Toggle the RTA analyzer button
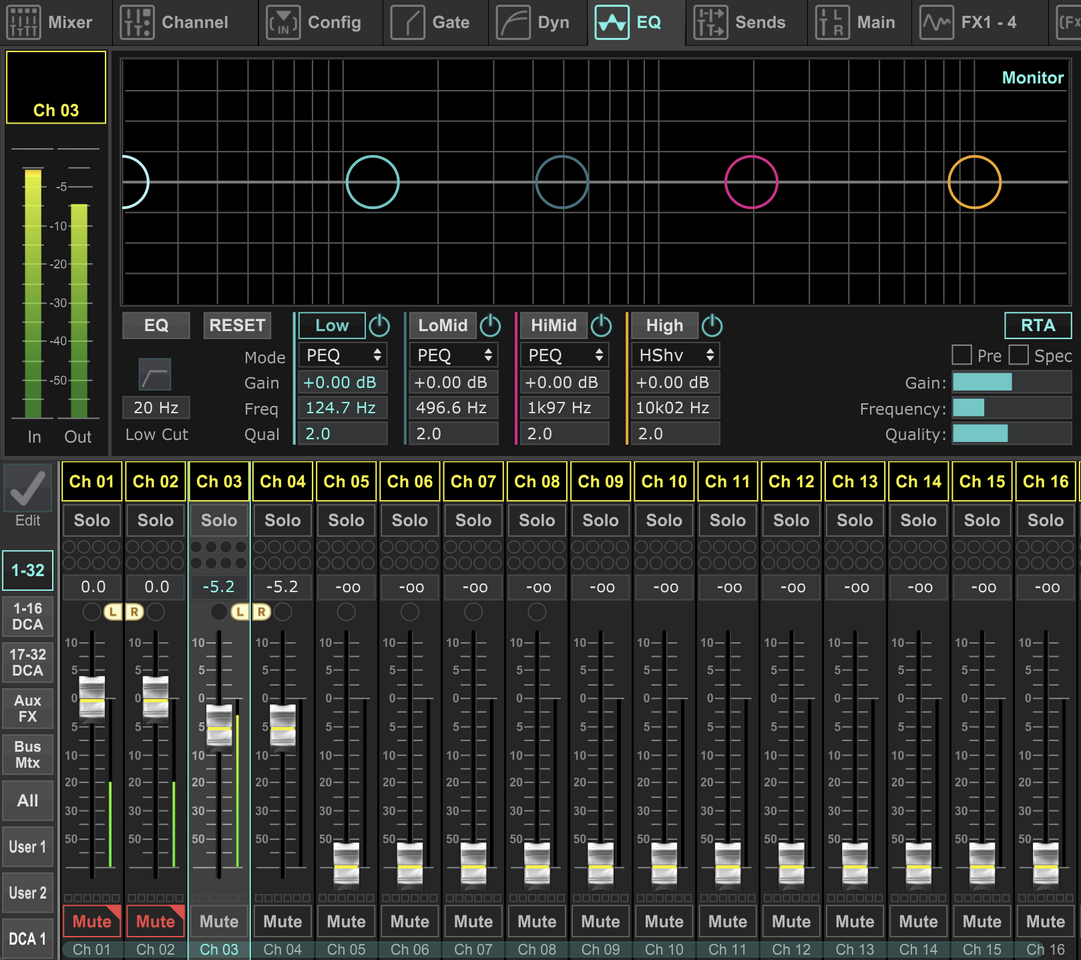The image size is (1081, 960). (x=1038, y=326)
